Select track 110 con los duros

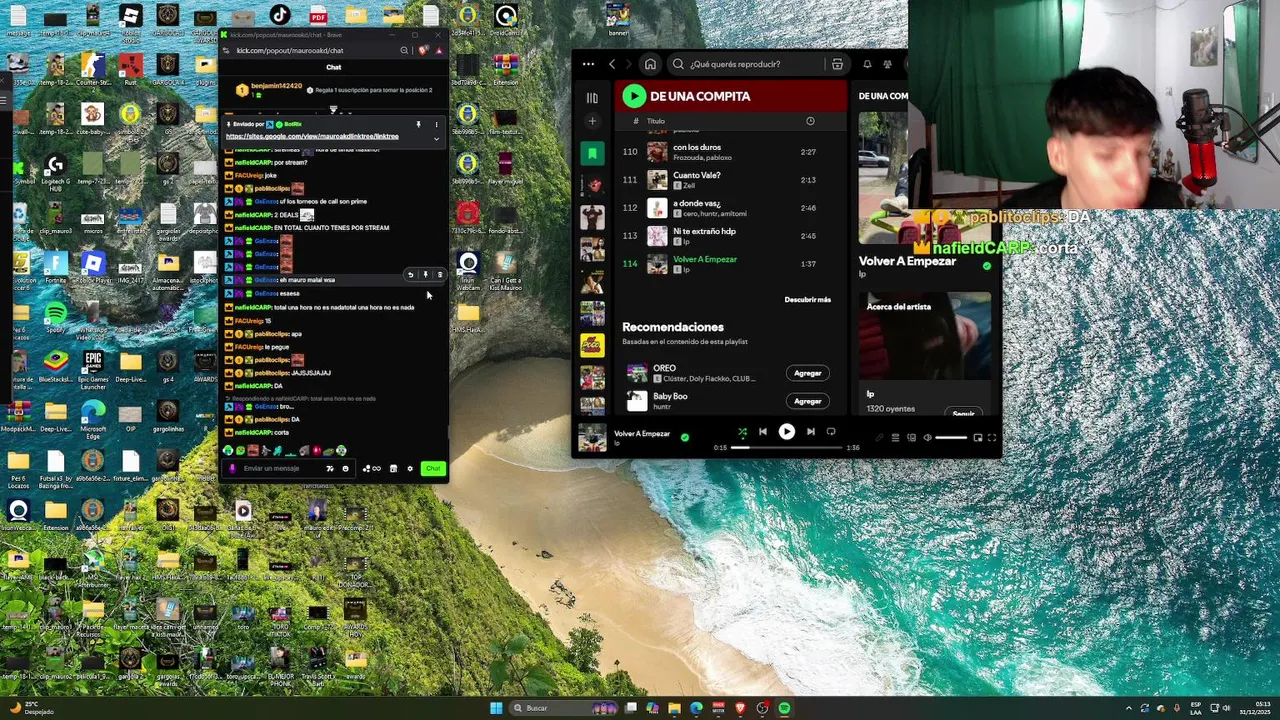click(x=732, y=152)
